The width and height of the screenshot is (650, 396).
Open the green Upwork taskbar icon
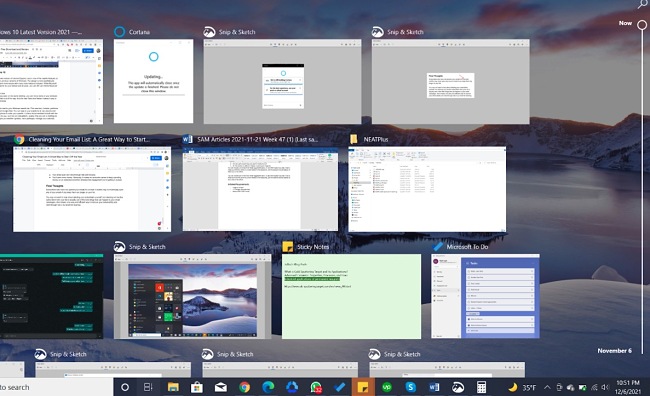(x=387, y=387)
